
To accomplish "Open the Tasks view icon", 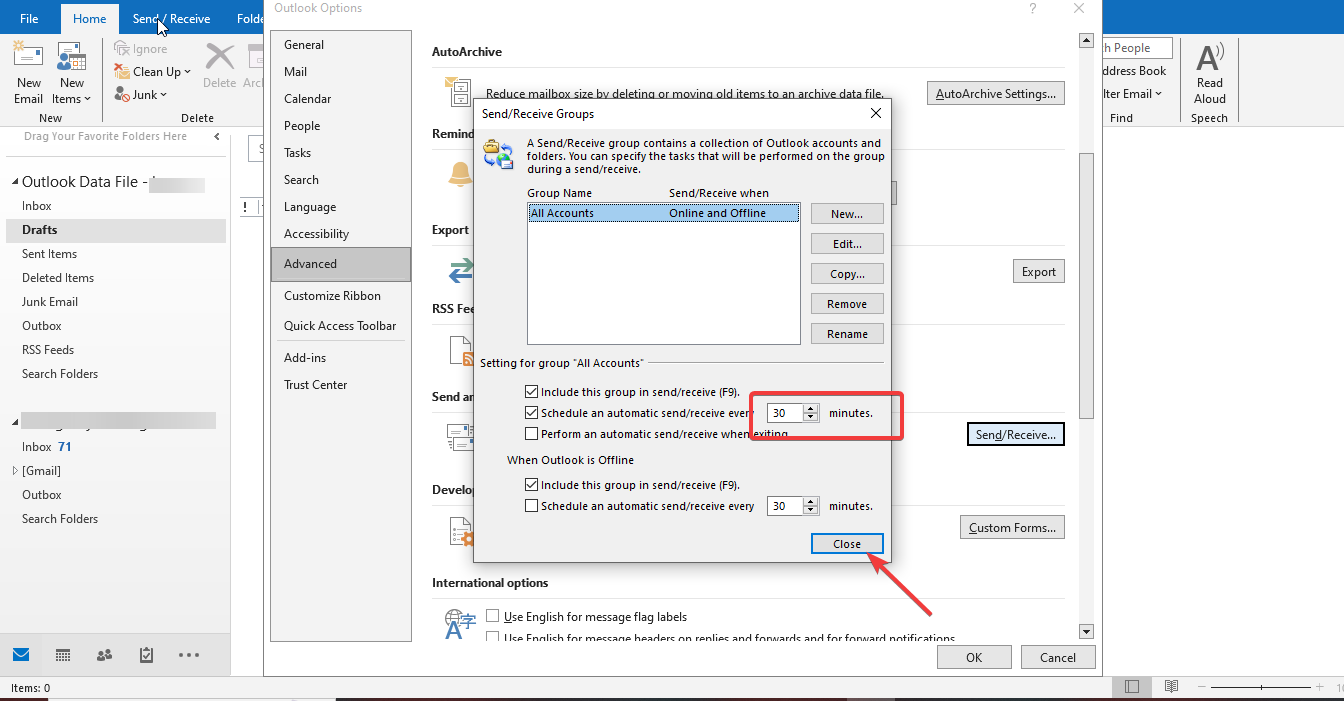I will click(x=145, y=655).
